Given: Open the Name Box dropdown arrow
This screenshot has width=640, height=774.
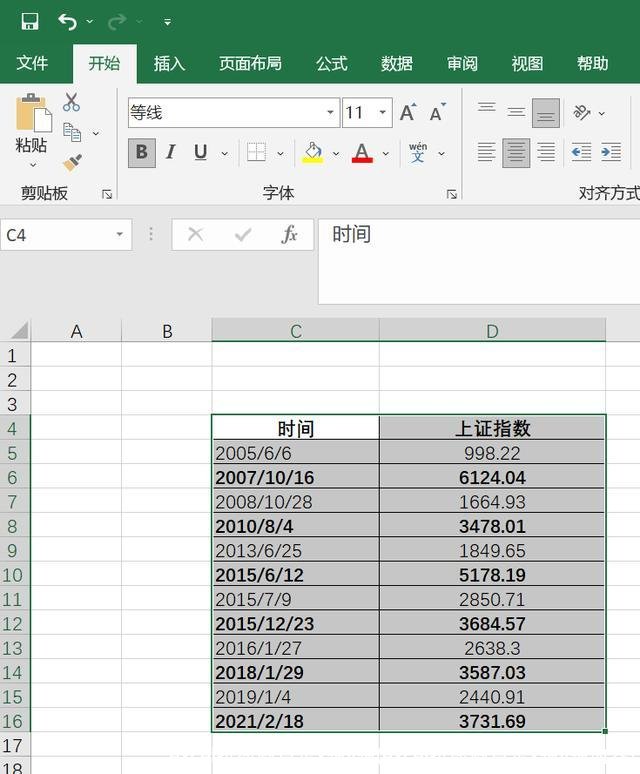Looking at the screenshot, I should tap(119, 234).
